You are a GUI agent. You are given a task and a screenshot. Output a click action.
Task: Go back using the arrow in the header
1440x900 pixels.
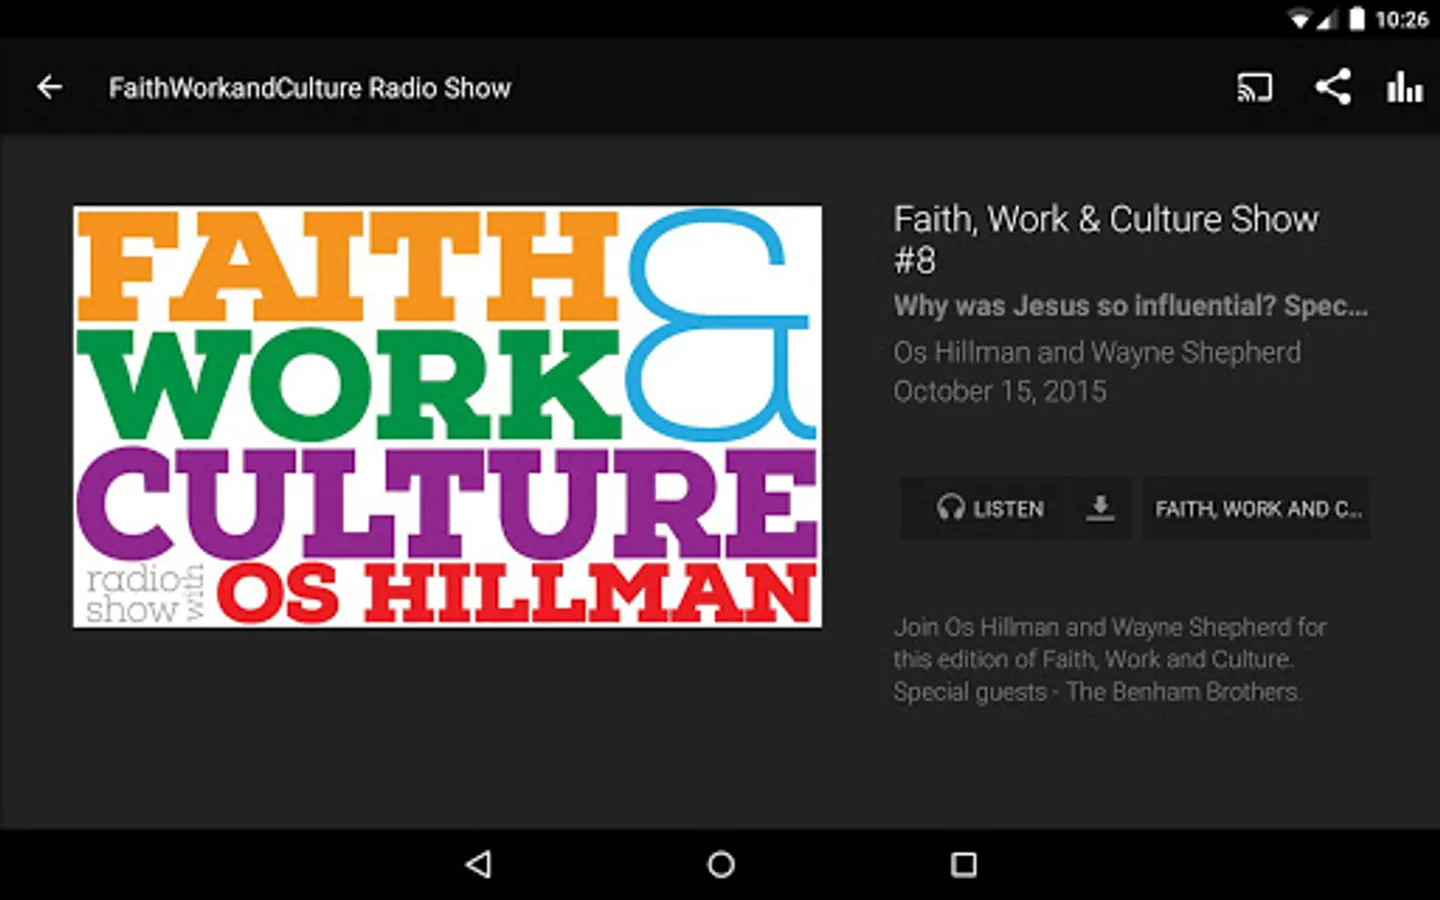[x=49, y=88]
